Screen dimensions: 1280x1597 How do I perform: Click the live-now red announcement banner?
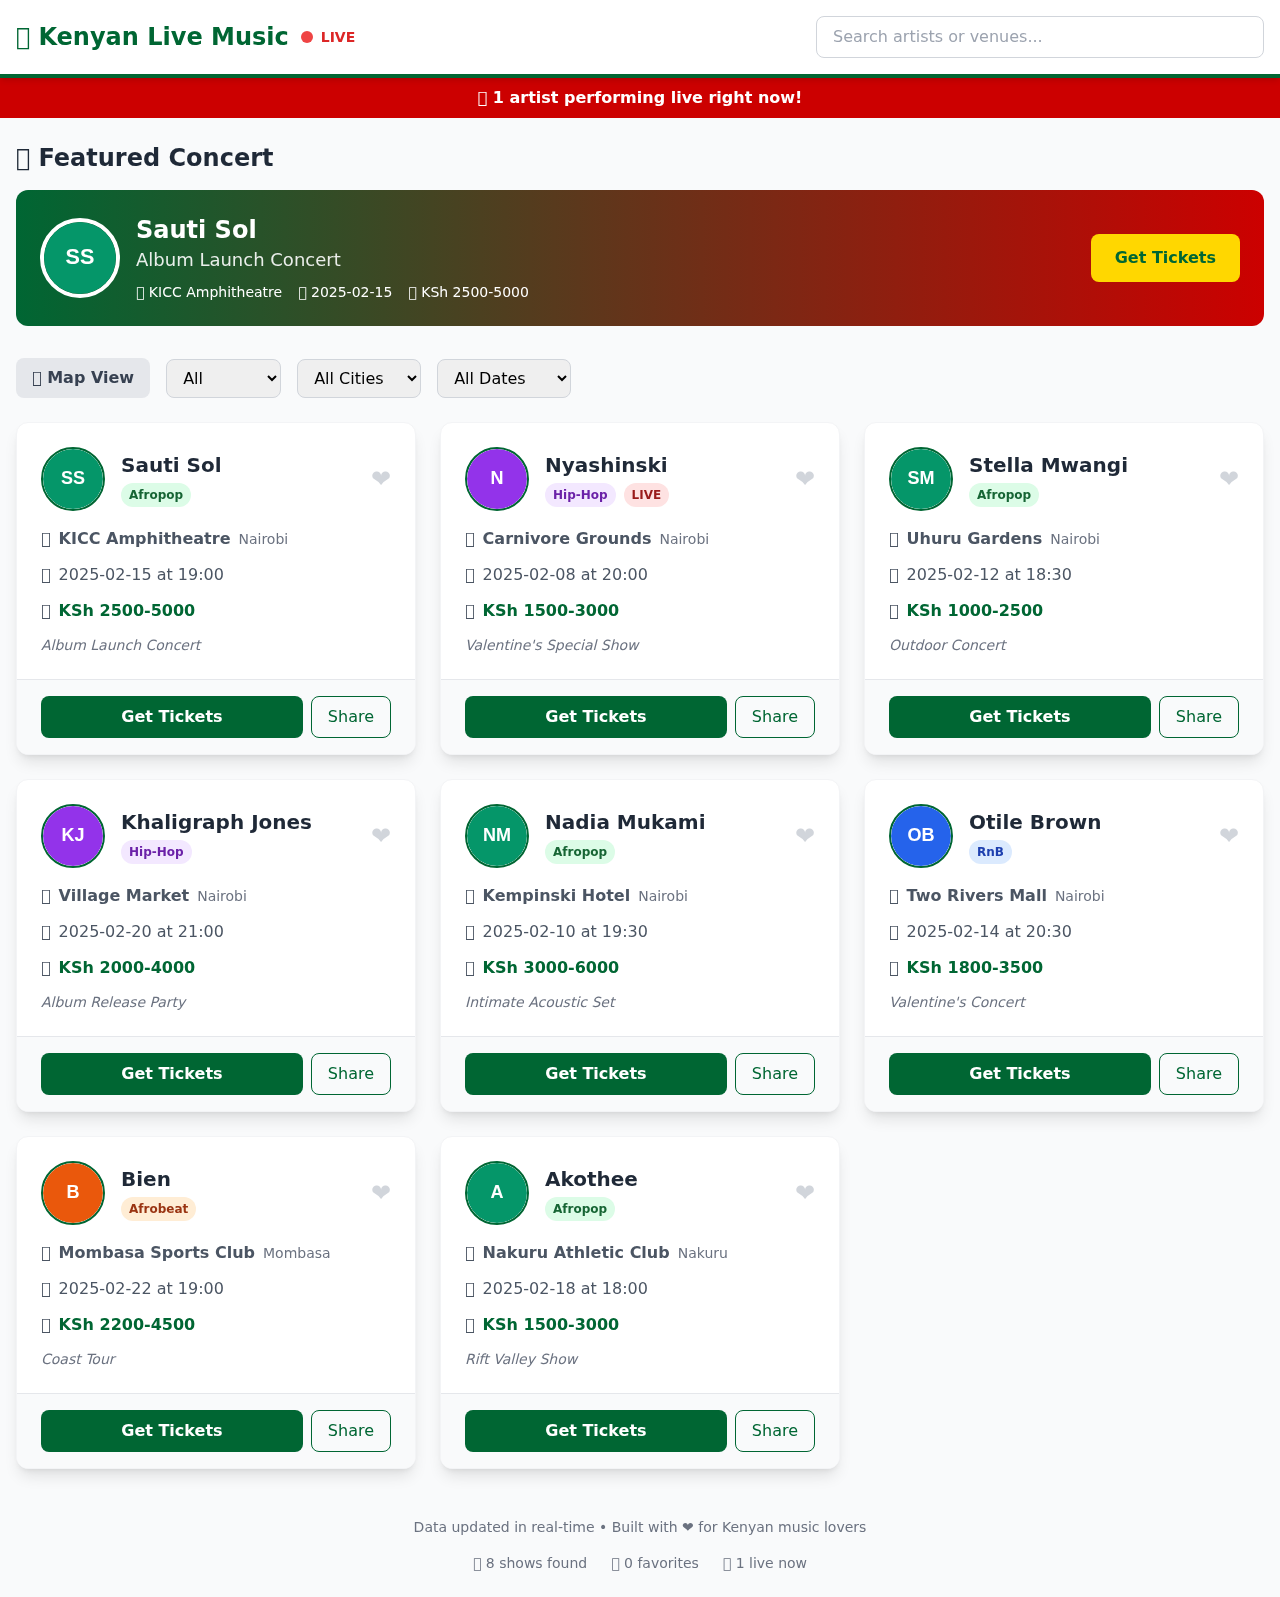640,98
